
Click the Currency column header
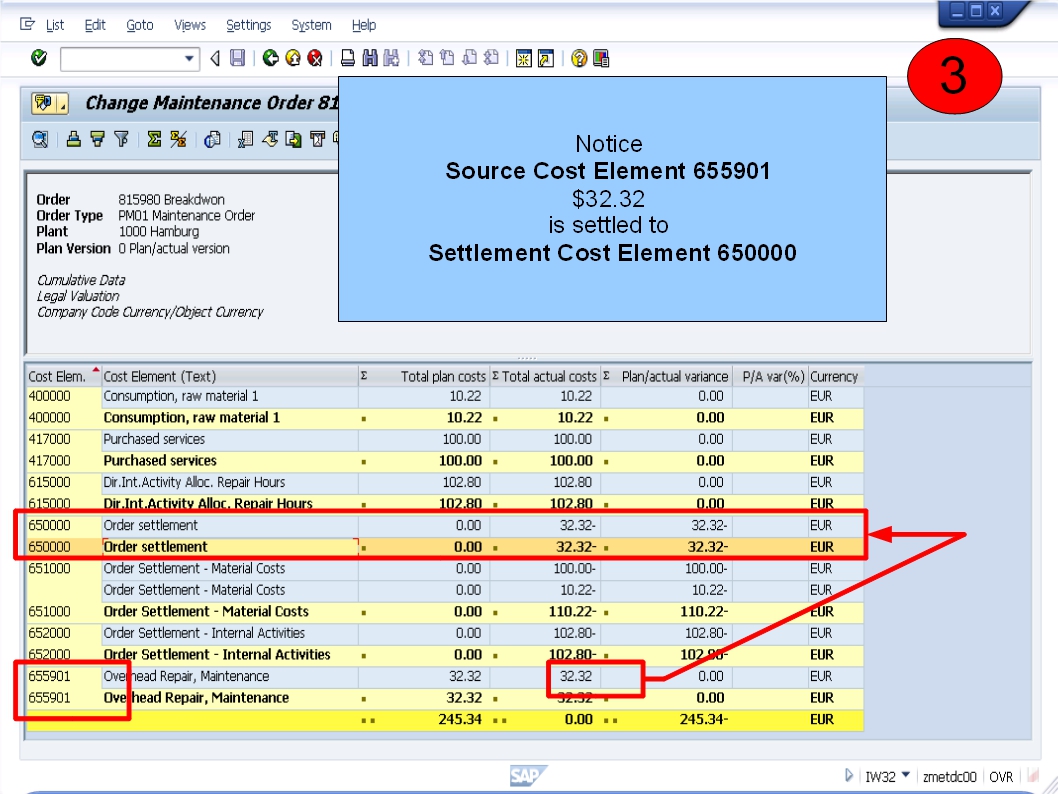coord(835,376)
